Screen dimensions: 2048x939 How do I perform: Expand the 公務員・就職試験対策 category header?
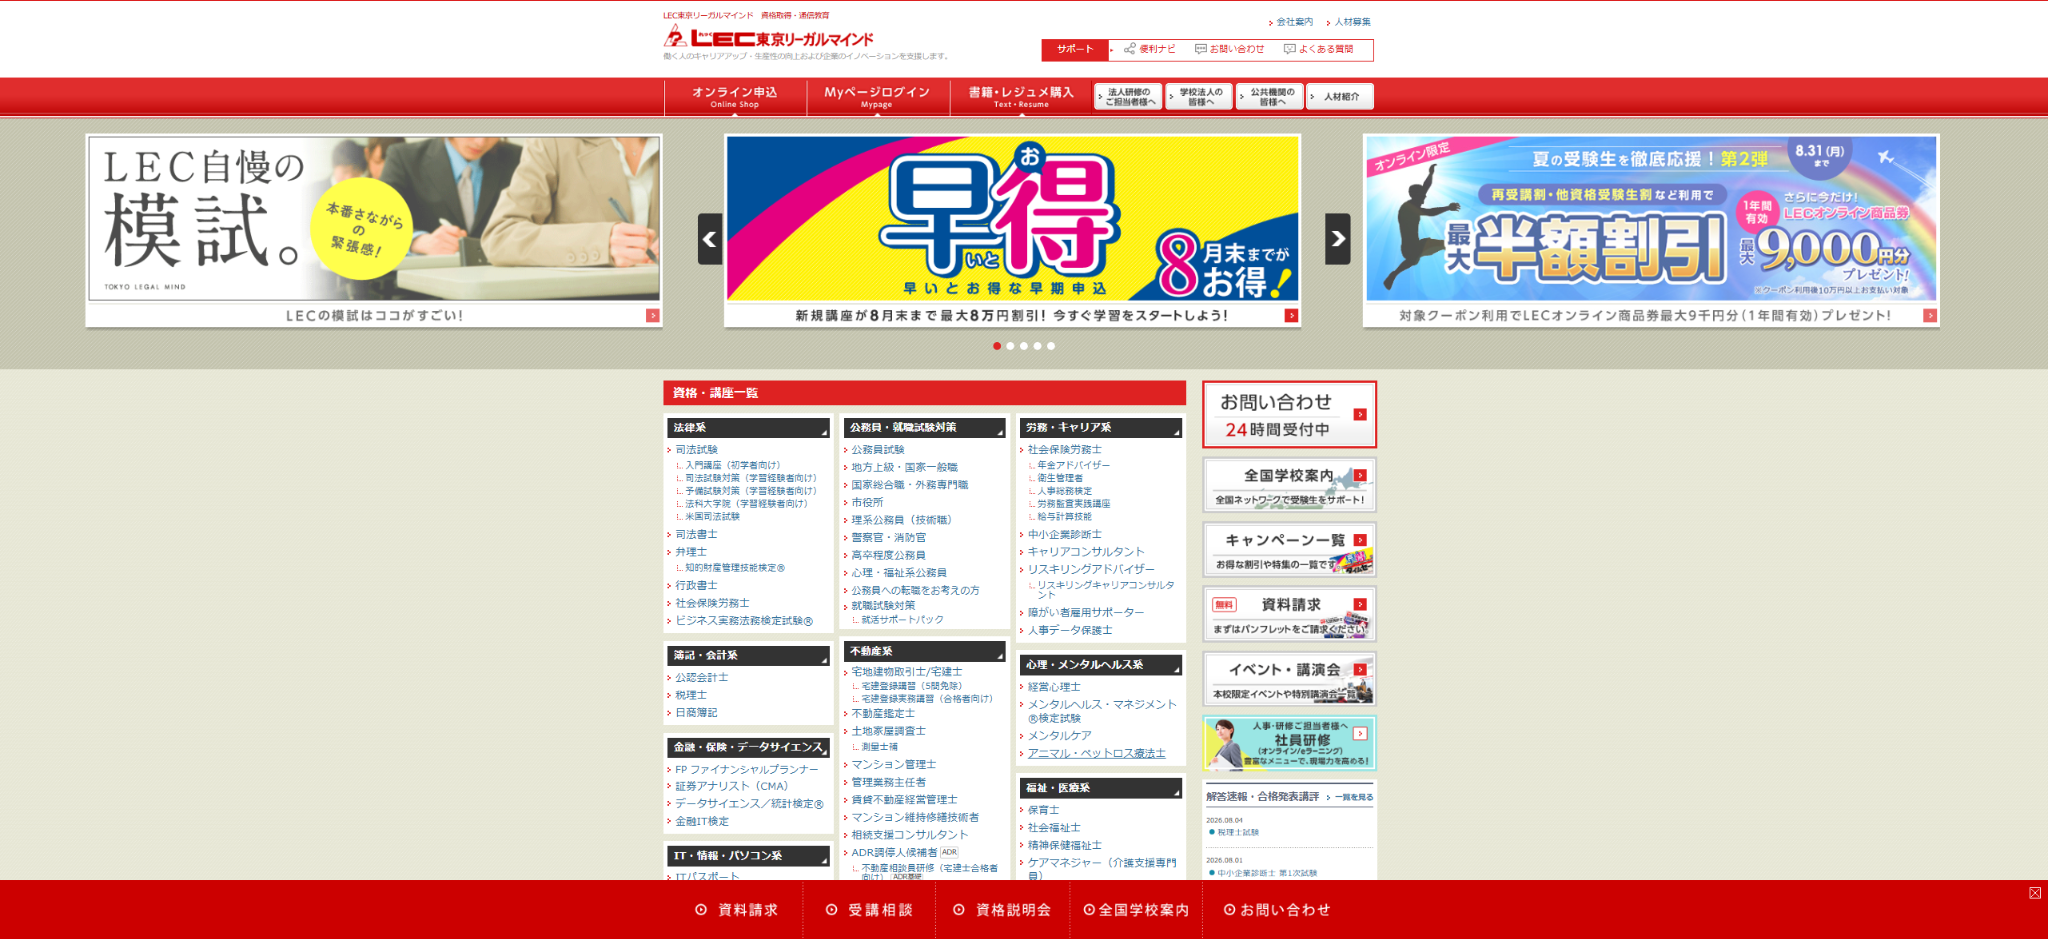click(x=925, y=428)
